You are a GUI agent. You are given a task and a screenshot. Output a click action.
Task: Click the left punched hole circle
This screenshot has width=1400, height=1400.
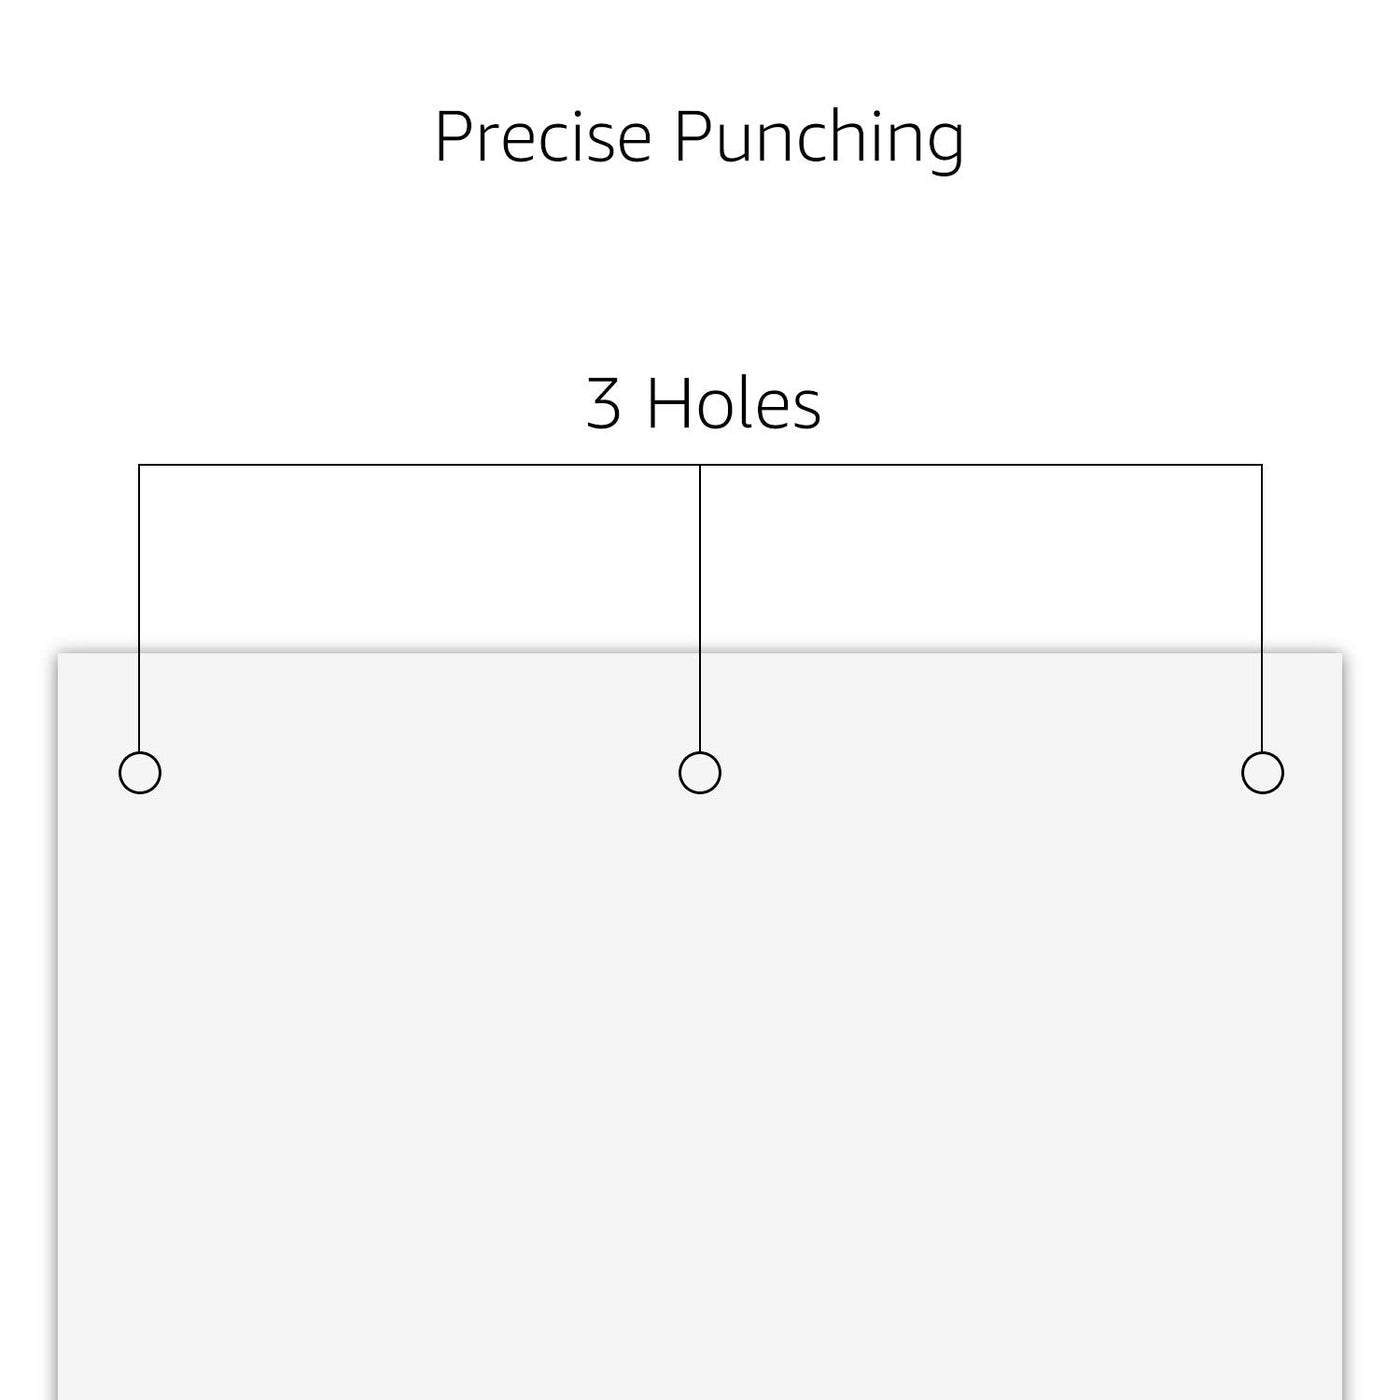click(140, 773)
